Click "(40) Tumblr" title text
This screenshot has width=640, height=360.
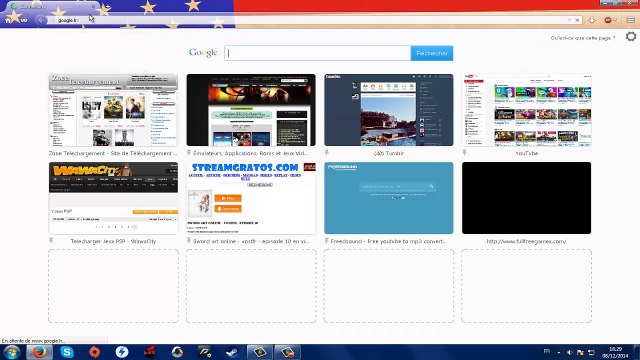(389, 153)
